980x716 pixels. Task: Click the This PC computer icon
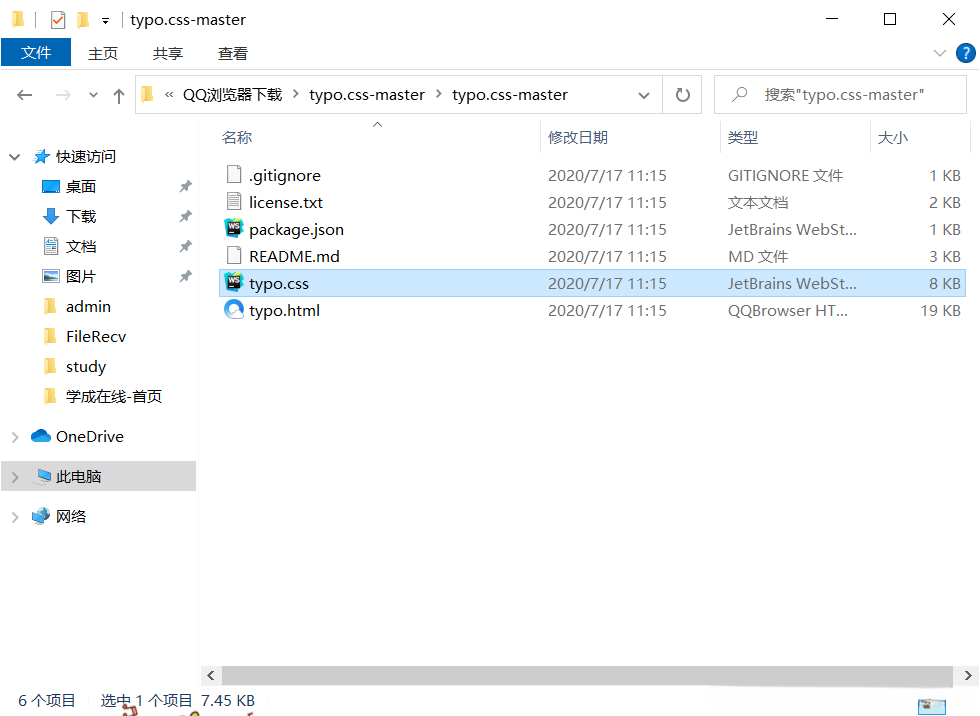[x=43, y=476]
